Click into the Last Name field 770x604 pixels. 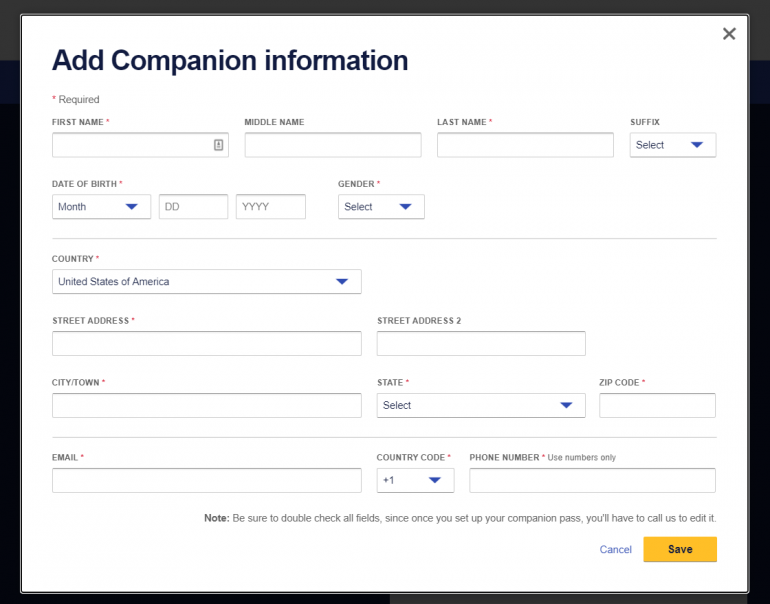tap(525, 145)
